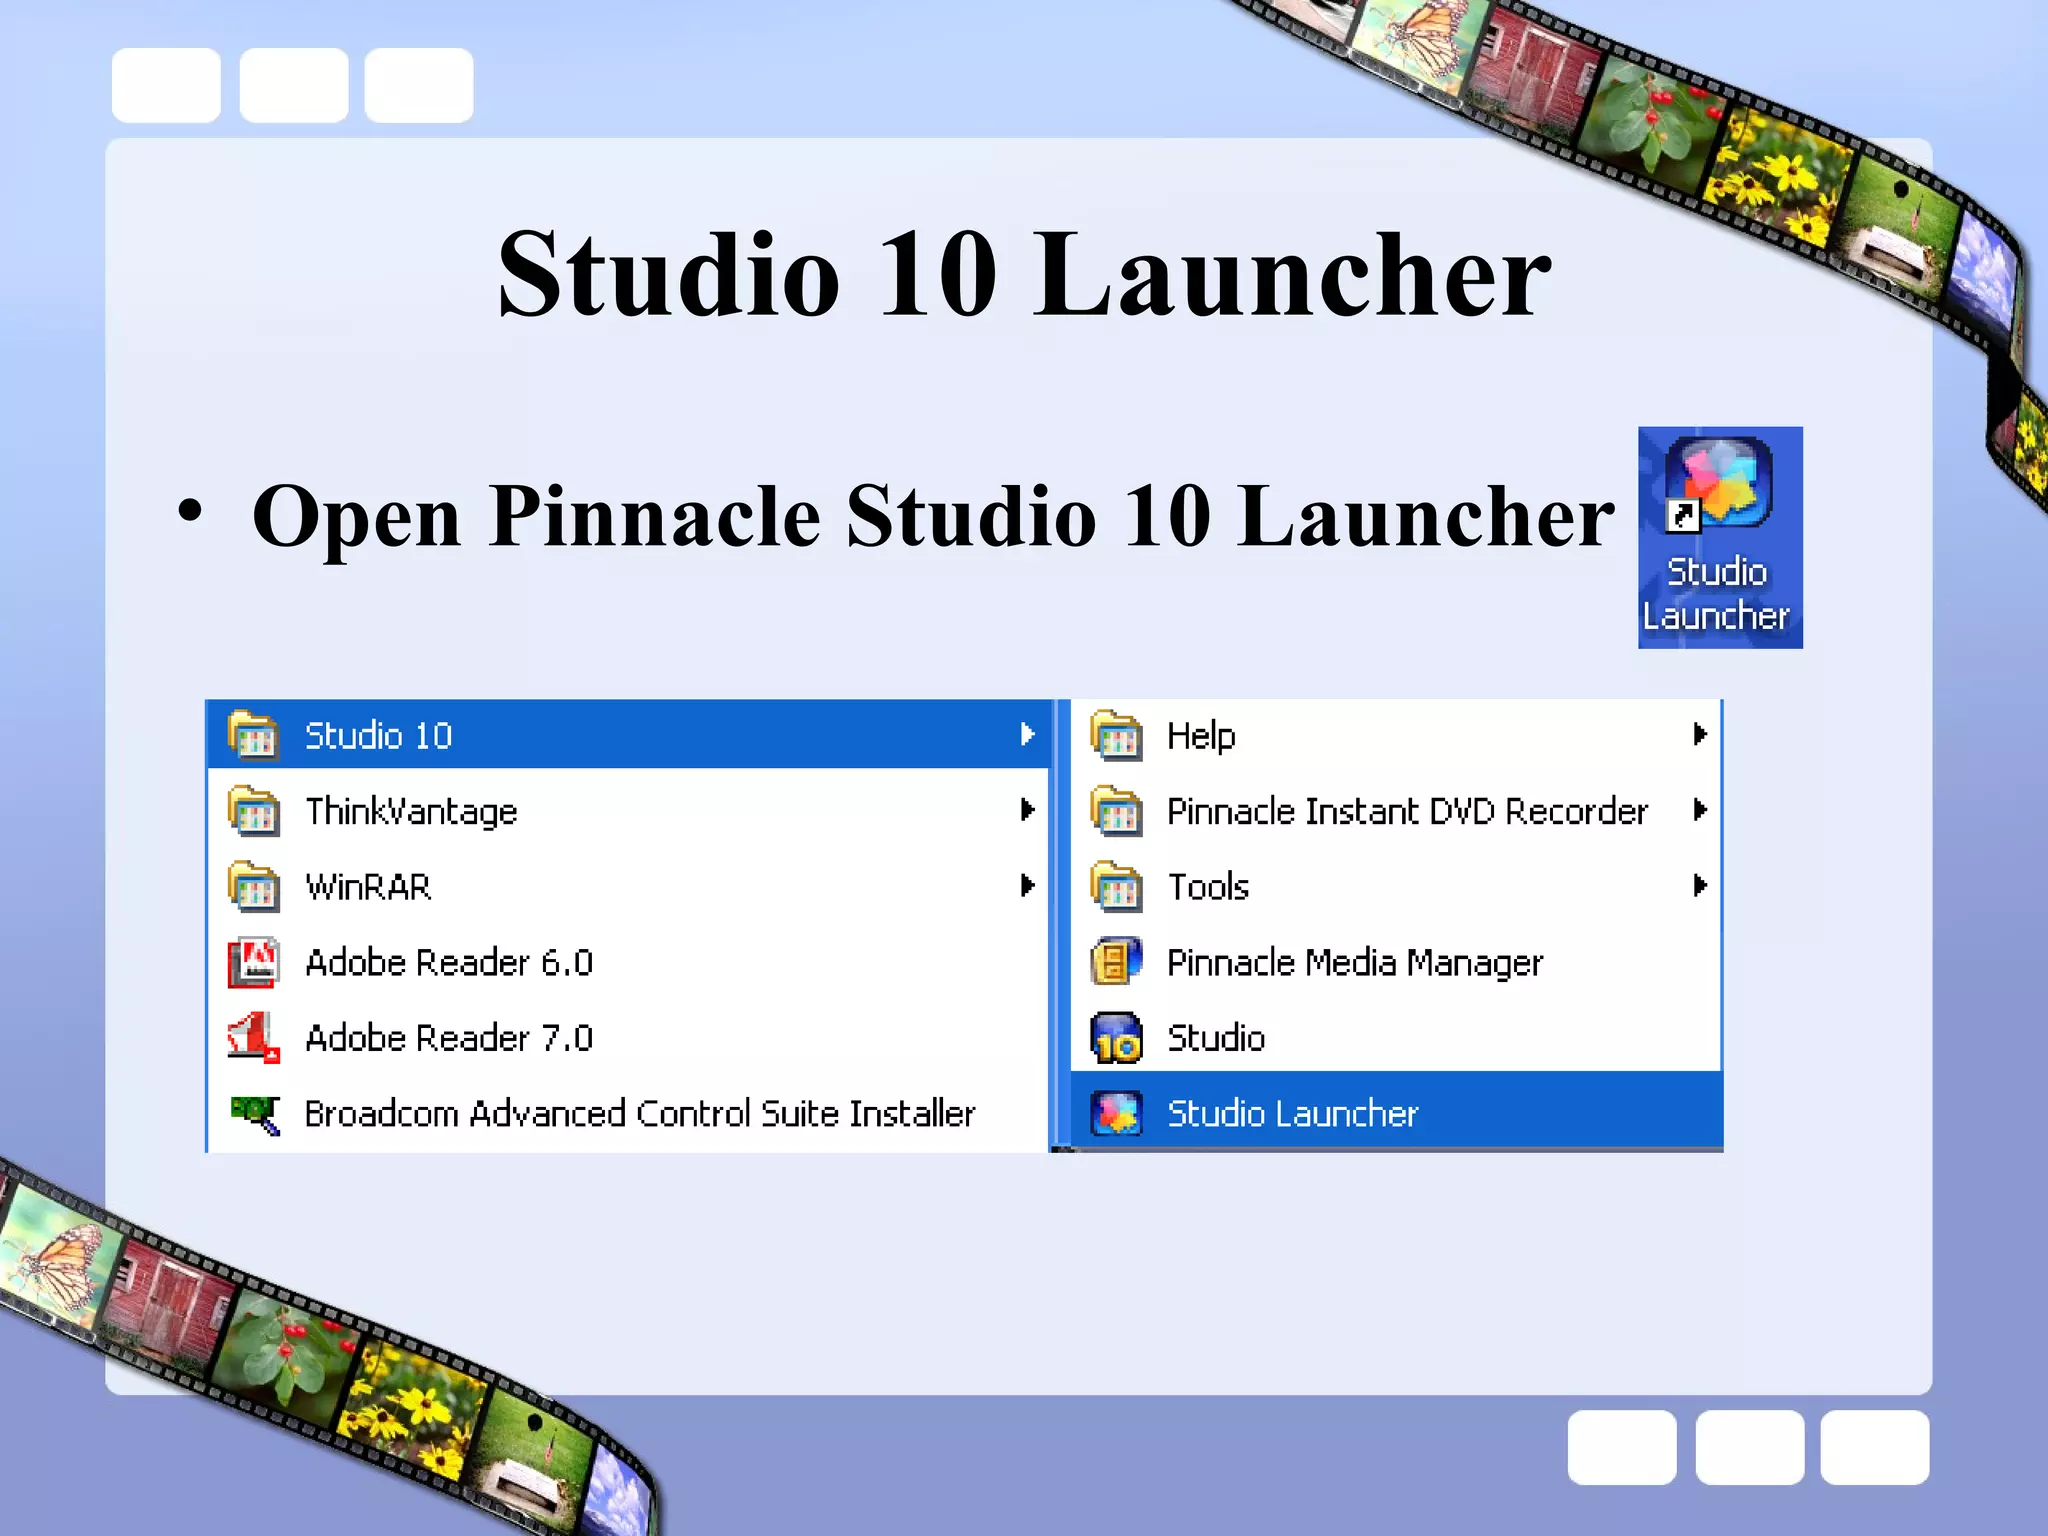Screen dimensions: 2048x1536
Task: Open the Help submenu entry
Action: [x=1396, y=735]
